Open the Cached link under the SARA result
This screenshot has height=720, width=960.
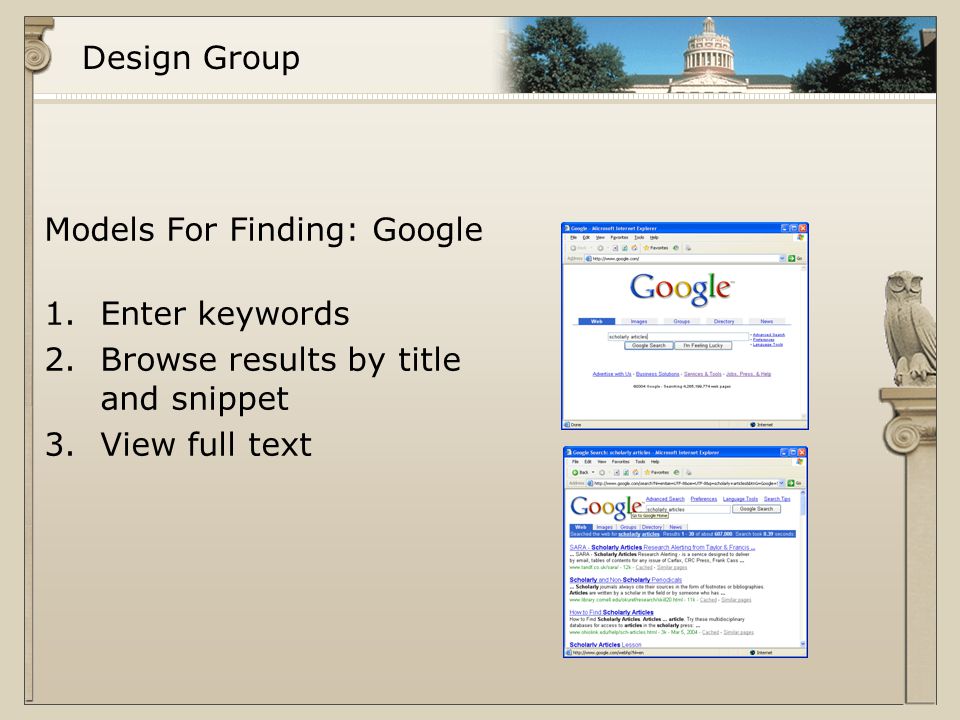point(644,568)
